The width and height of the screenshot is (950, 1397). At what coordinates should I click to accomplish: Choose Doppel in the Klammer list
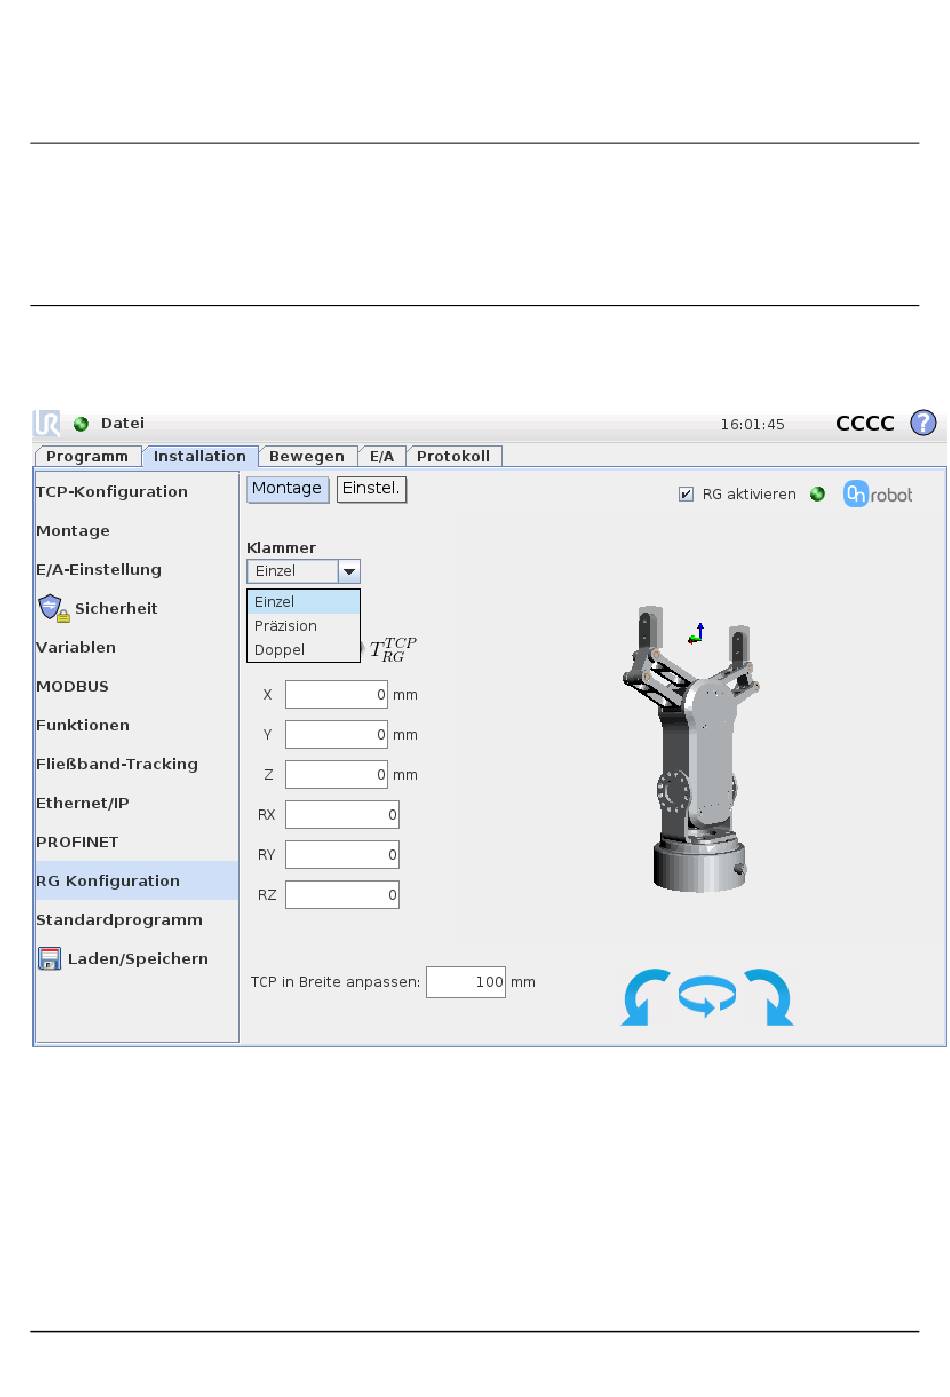coord(280,650)
